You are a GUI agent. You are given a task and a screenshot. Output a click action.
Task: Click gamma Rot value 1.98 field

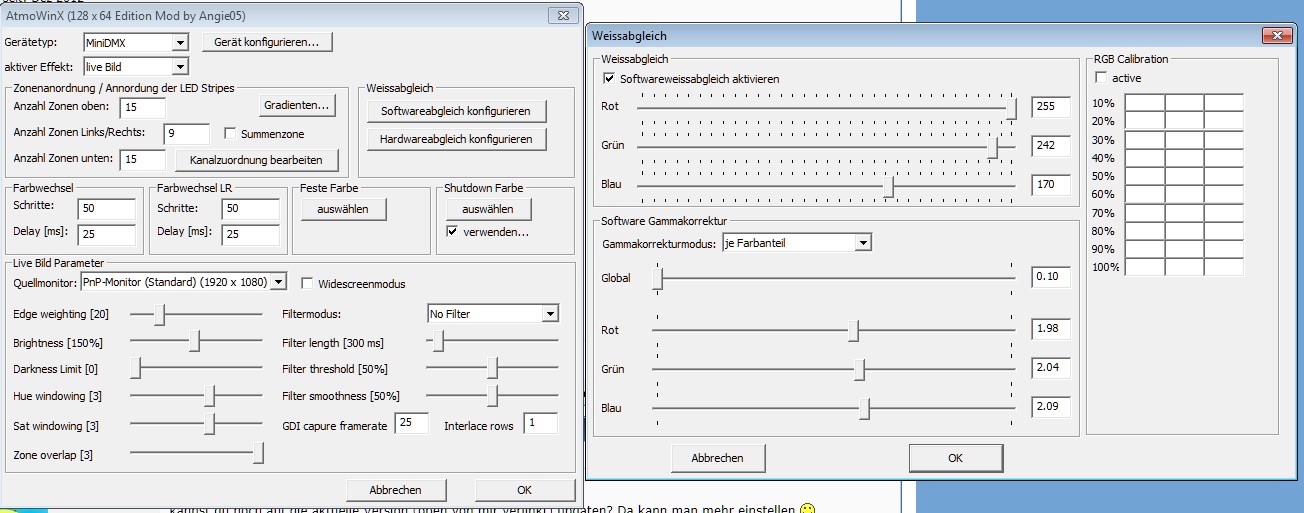point(1051,329)
